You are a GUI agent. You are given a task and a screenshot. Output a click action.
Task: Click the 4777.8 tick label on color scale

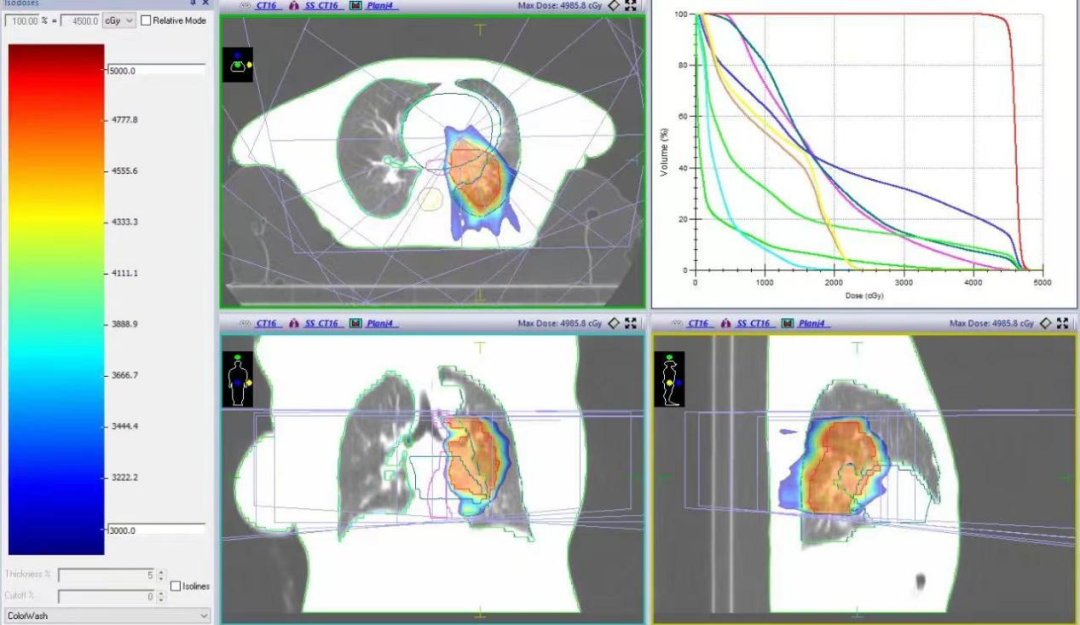click(125, 120)
